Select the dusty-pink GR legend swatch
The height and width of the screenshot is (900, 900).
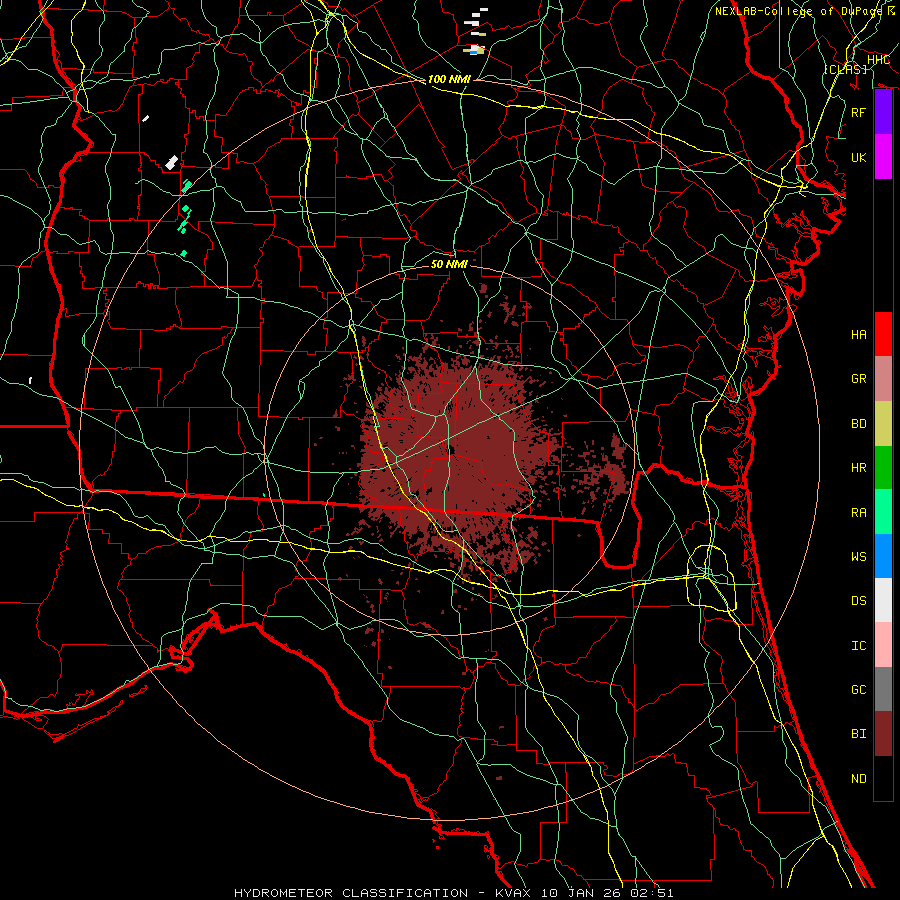(x=883, y=378)
